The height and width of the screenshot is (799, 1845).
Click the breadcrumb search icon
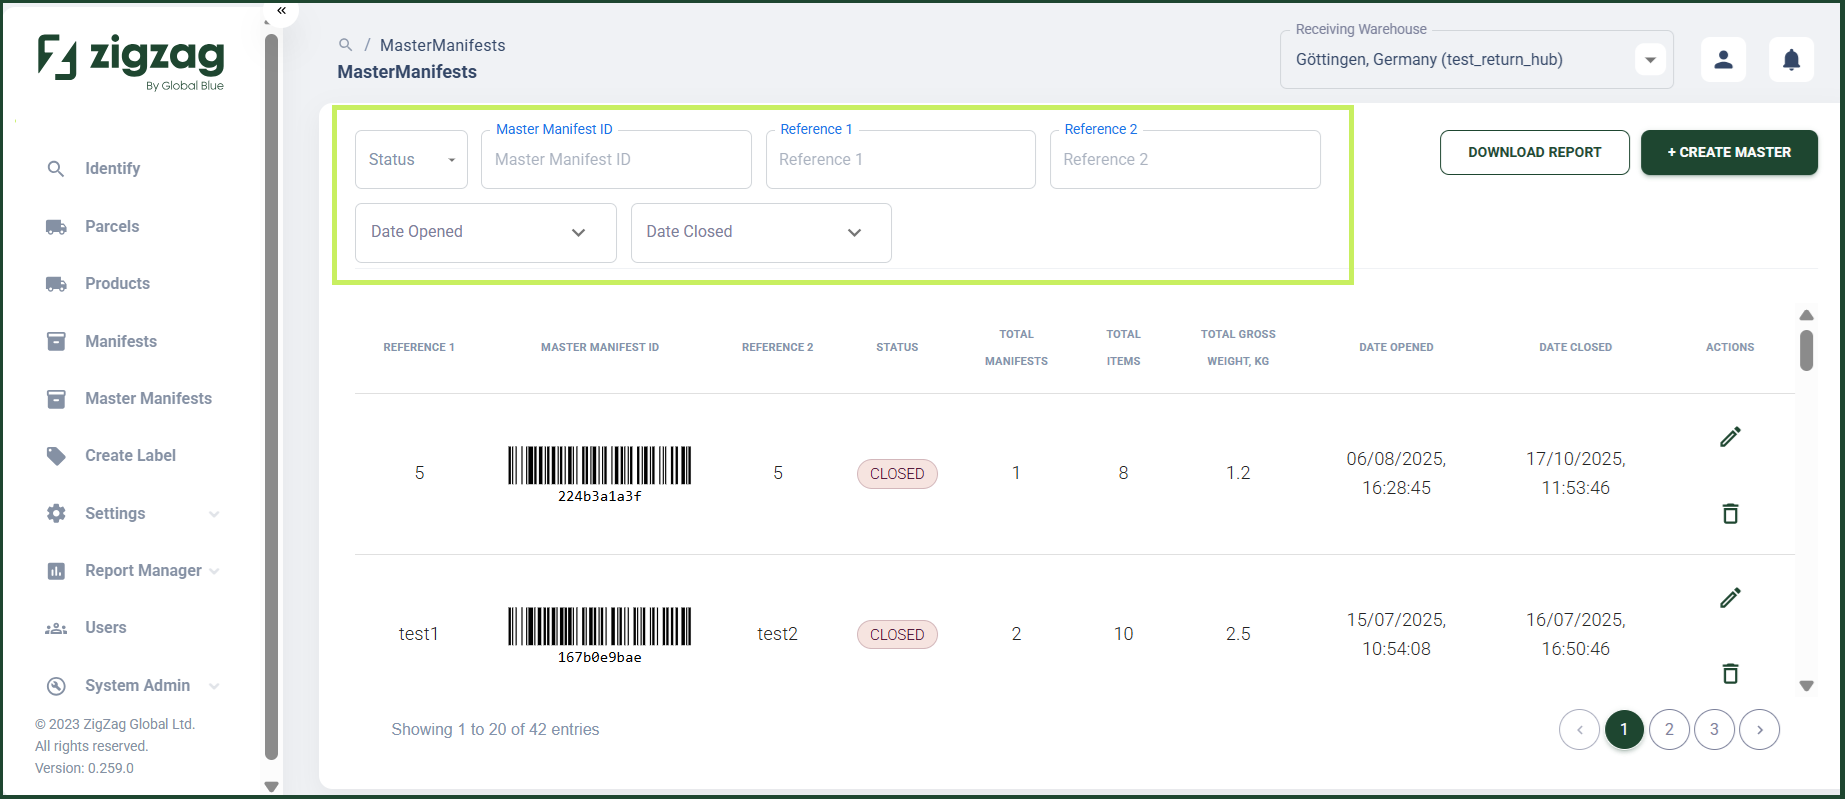pyautogui.click(x=346, y=45)
